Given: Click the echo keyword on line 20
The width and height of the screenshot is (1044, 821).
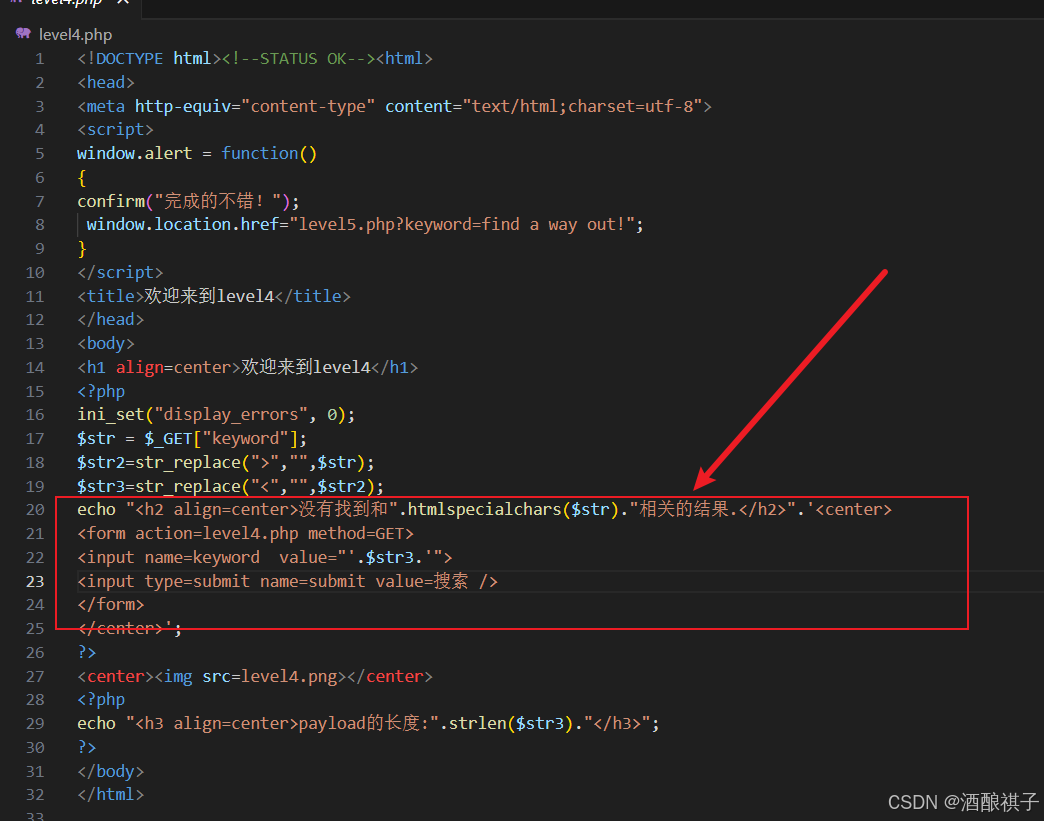Looking at the screenshot, I should point(97,510).
